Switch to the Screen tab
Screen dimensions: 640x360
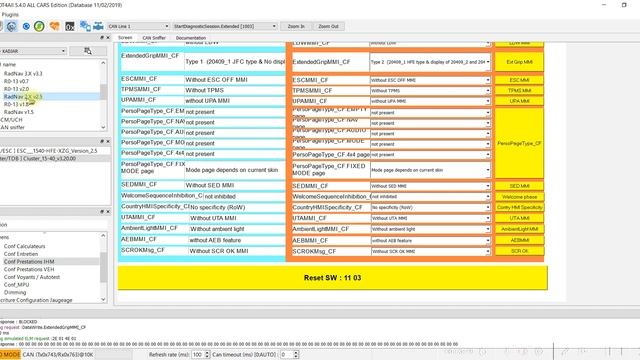[x=125, y=38]
